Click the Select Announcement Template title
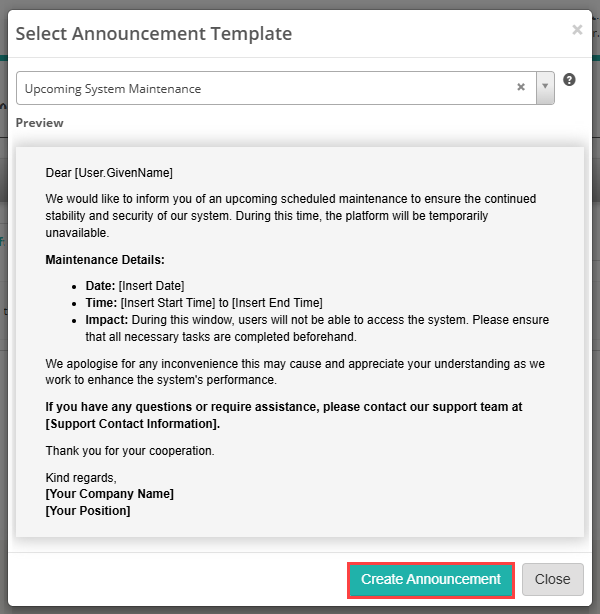 [154, 33]
